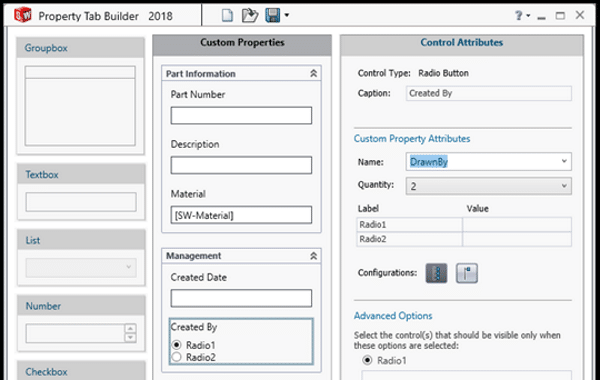Select the Checkbox control header
Screen dimensions: 600x380
pyautogui.click(x=81, y=371)
